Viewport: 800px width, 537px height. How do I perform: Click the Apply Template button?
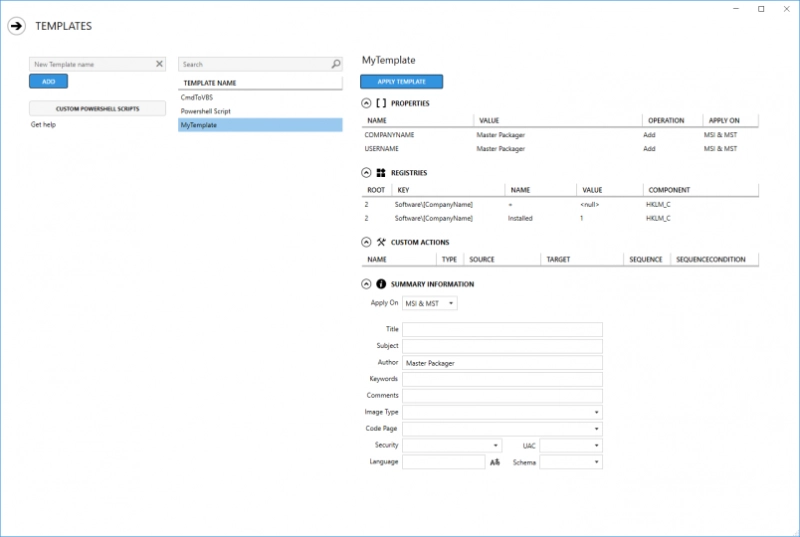coord(401,81)
